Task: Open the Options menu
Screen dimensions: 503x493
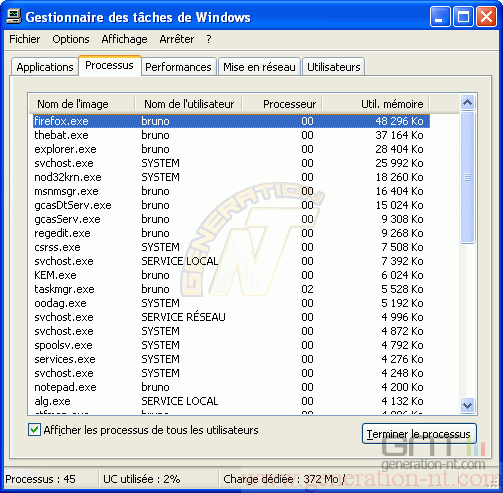Action: pyautogui.click(x=71, y=39)
